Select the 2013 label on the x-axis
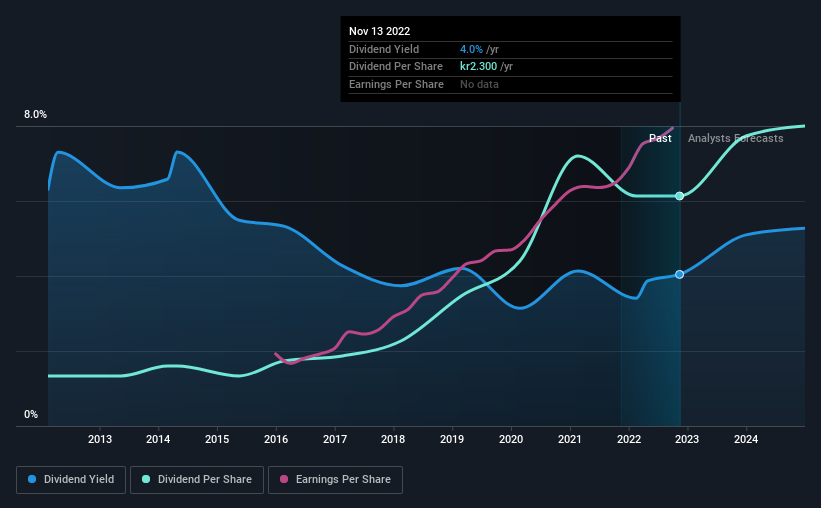 [x=99, y=439]
